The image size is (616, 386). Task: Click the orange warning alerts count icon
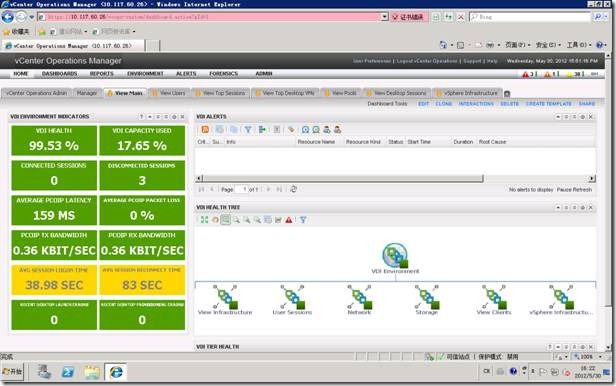[547, 74]
